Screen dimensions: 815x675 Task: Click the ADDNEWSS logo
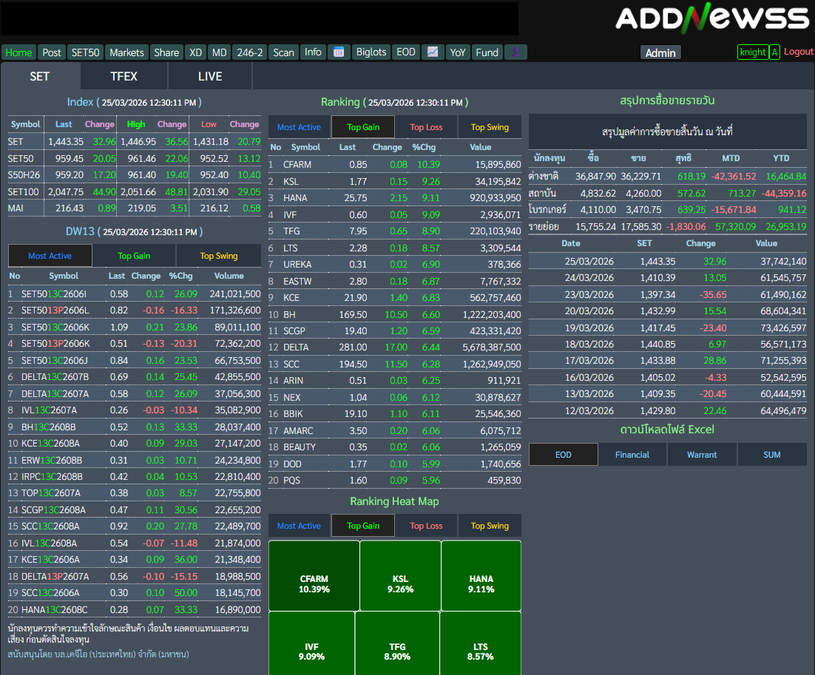click(711, 18)
